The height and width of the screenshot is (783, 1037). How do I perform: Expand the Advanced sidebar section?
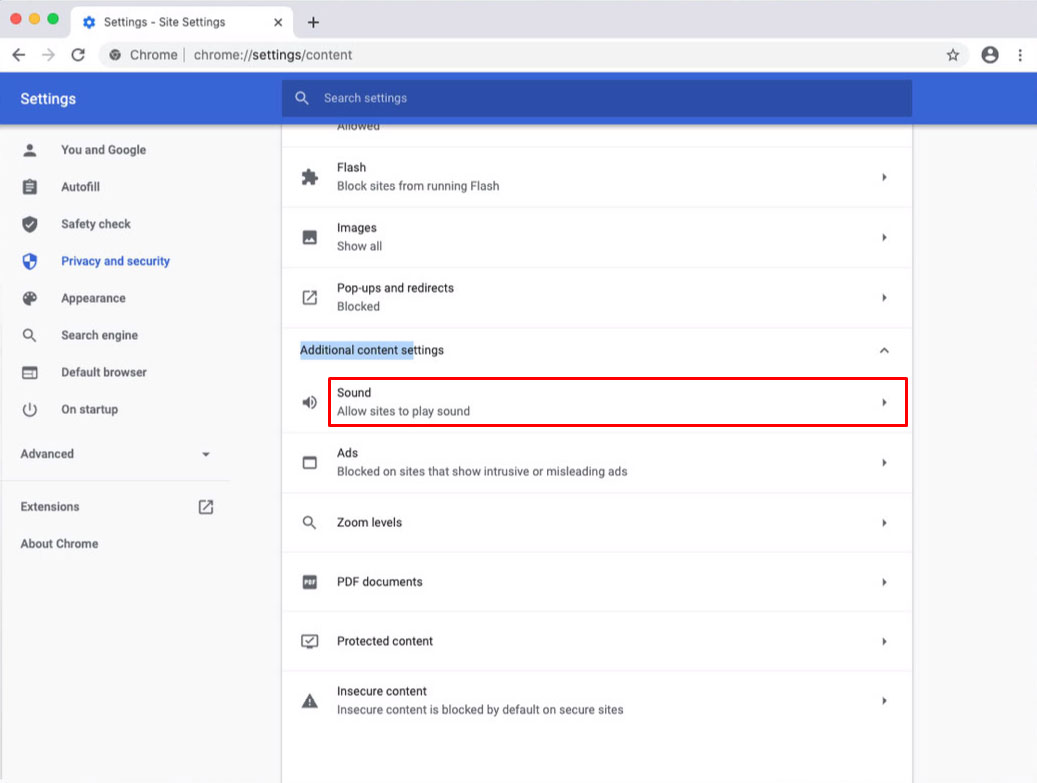[x=206, y=454]
